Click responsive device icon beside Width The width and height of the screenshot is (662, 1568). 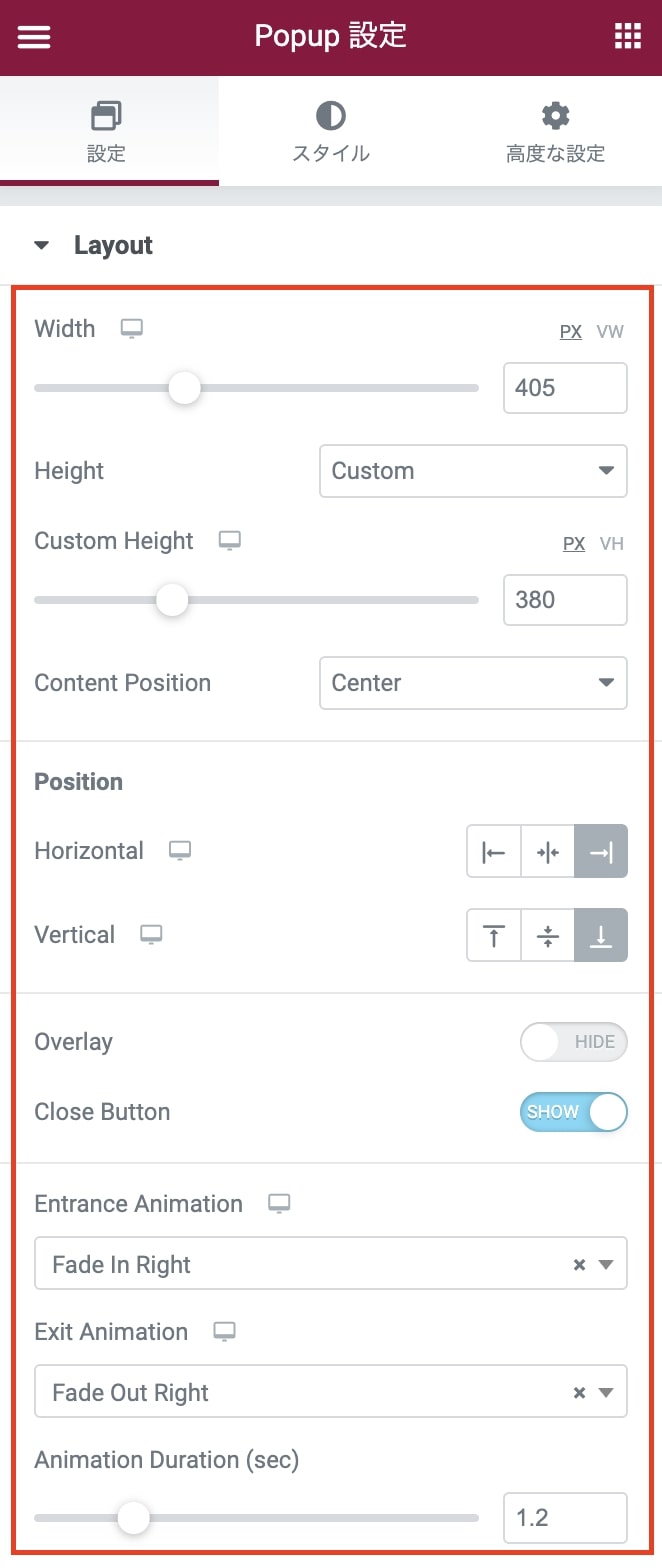pyautogui.click(x=132, y=329)
